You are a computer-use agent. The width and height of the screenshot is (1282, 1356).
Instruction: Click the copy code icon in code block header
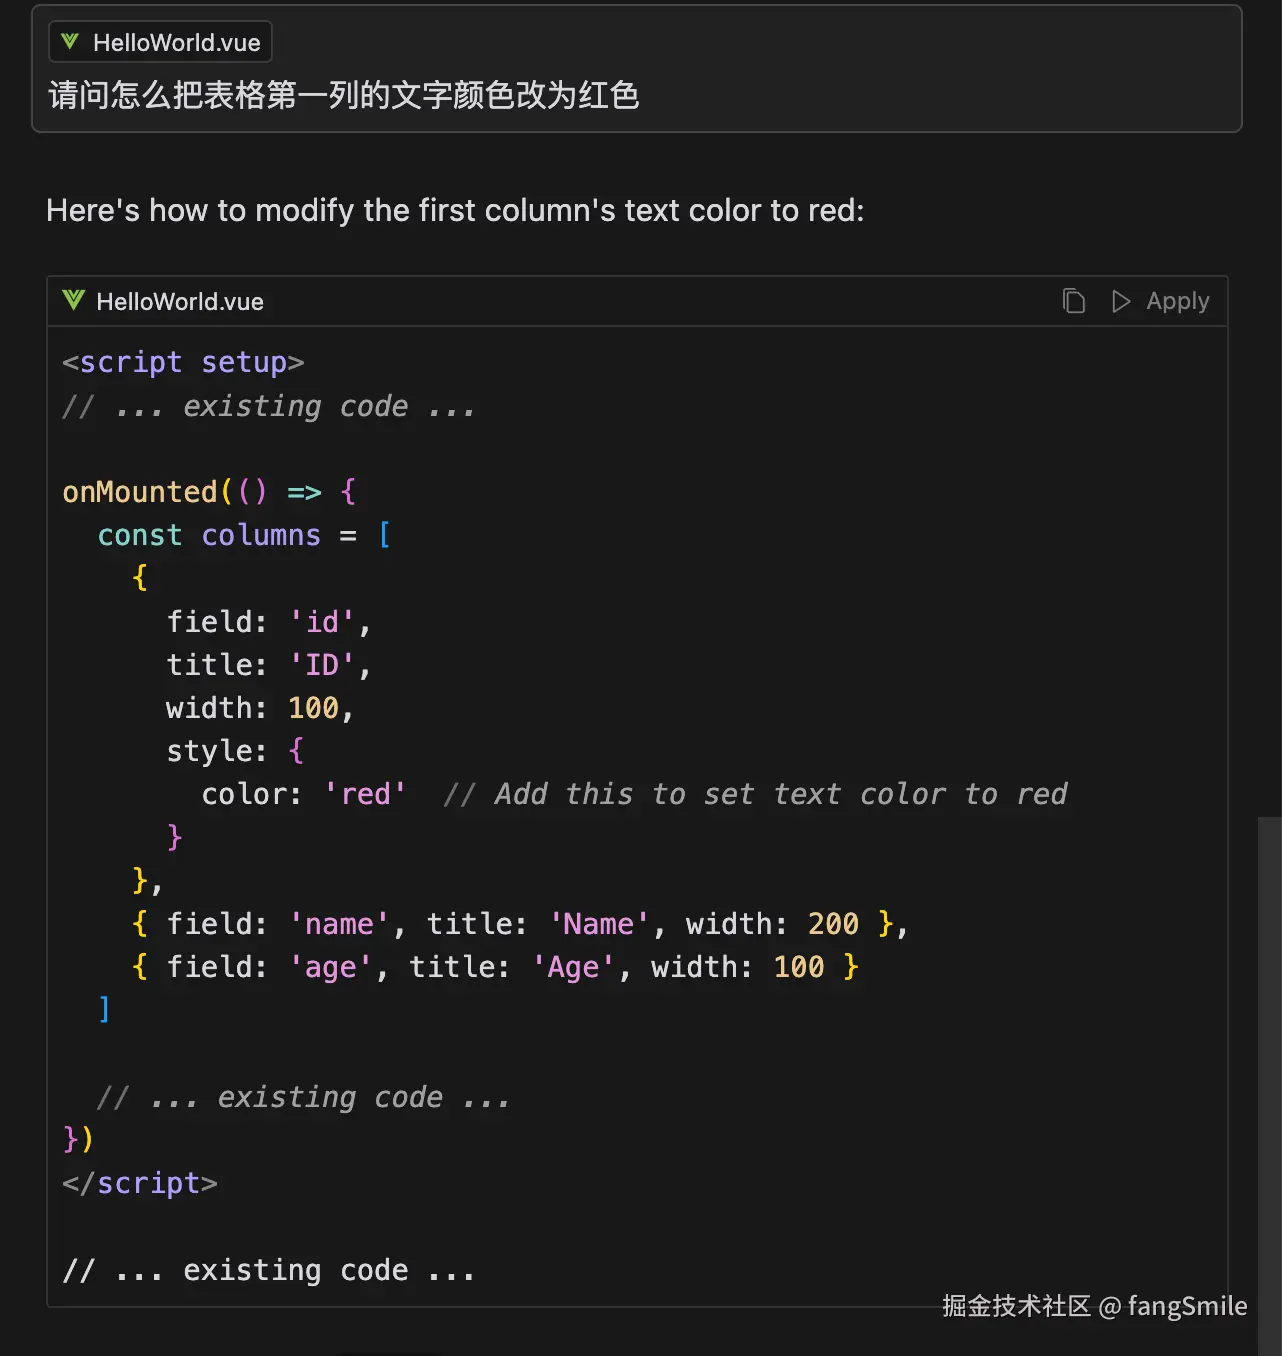click(1074, 301)
